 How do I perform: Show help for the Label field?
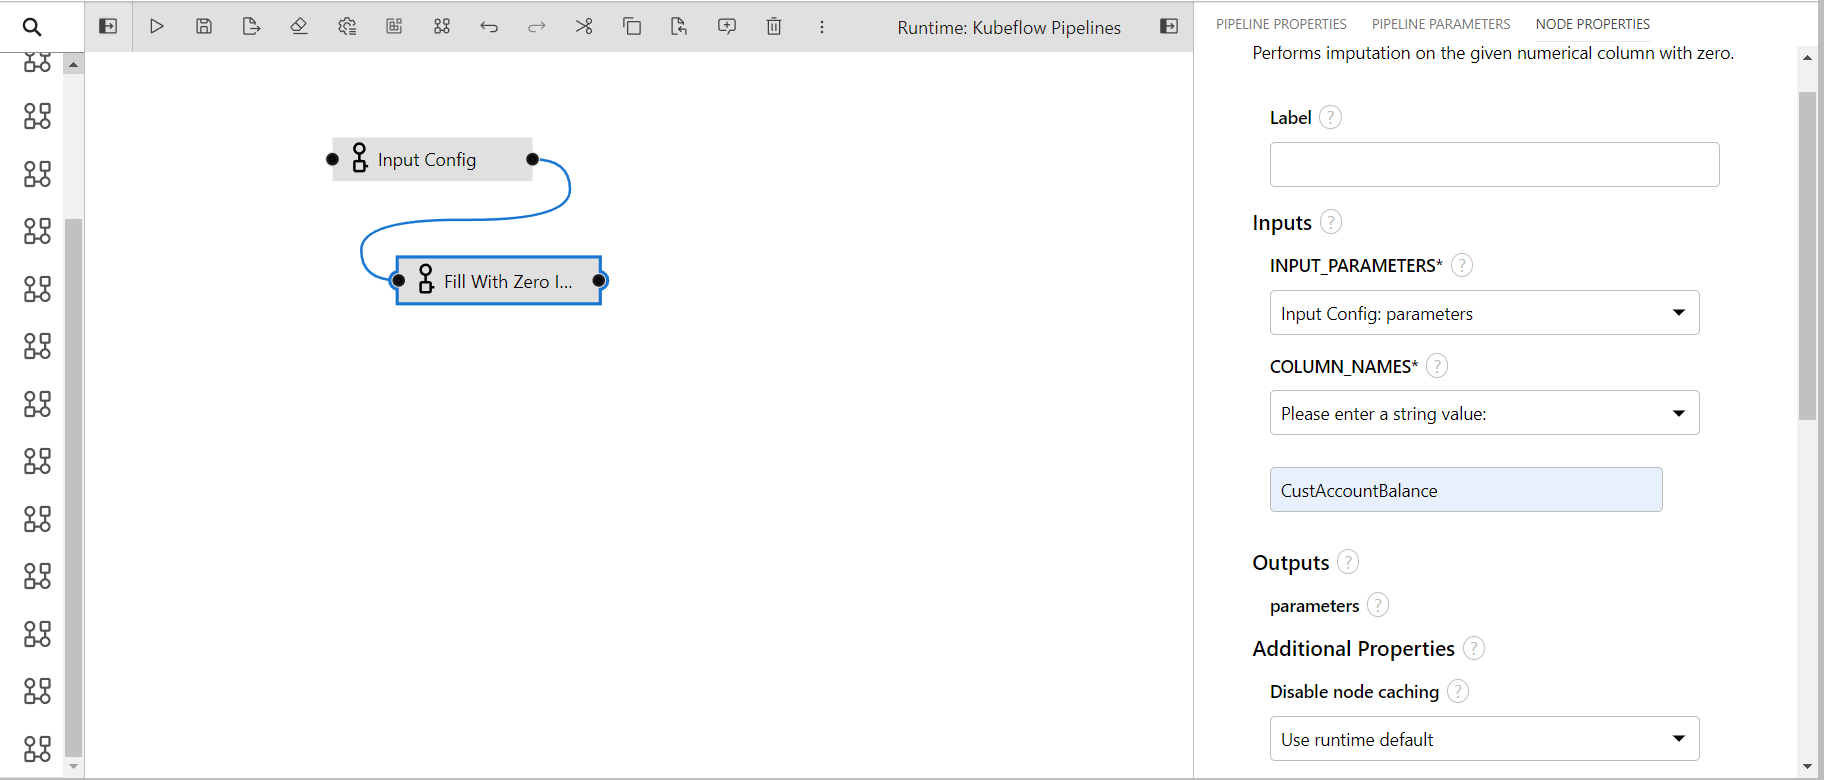coord(1330,117)
